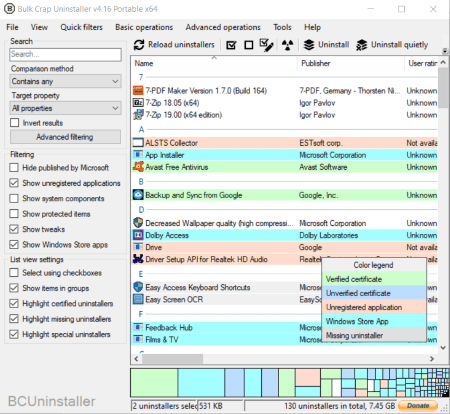Open the Advanced operations menu
The width and height of the screenshot is (450, 414).
[223, 27]
